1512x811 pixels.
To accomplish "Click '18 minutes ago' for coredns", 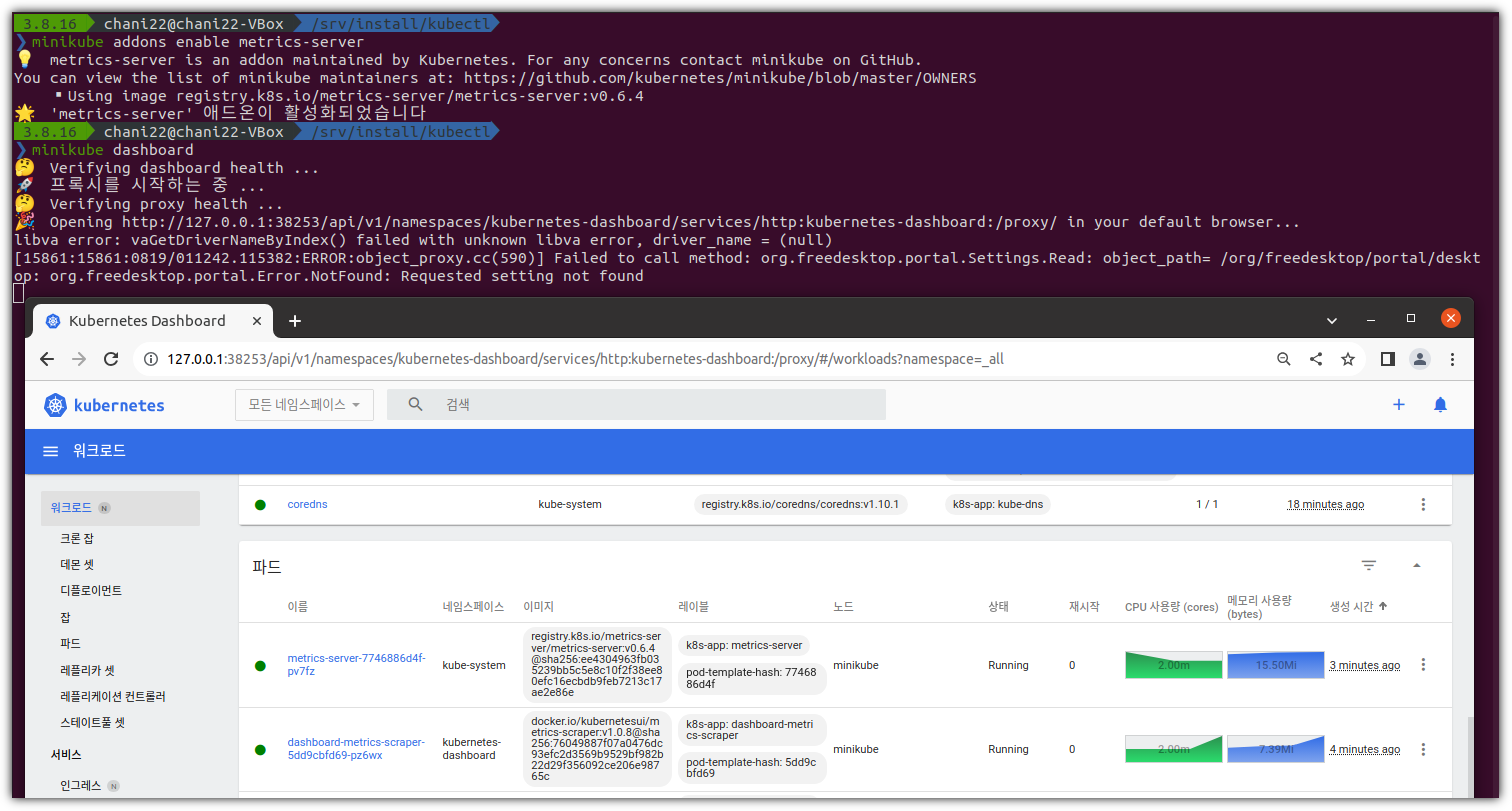I will pyautogui.click(x=1325, y=504).
